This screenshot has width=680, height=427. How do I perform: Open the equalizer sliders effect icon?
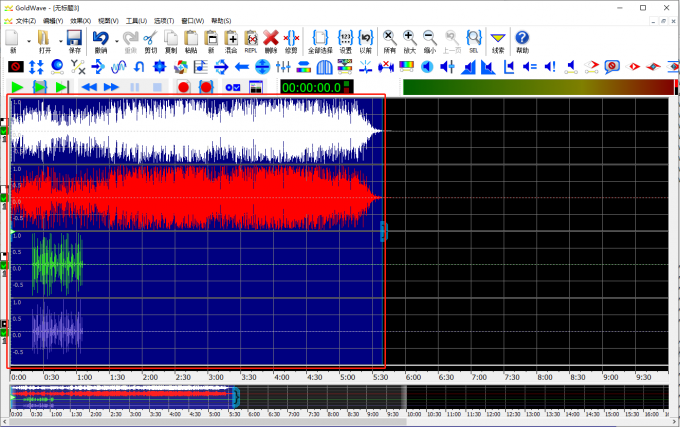tap(283, 67)
